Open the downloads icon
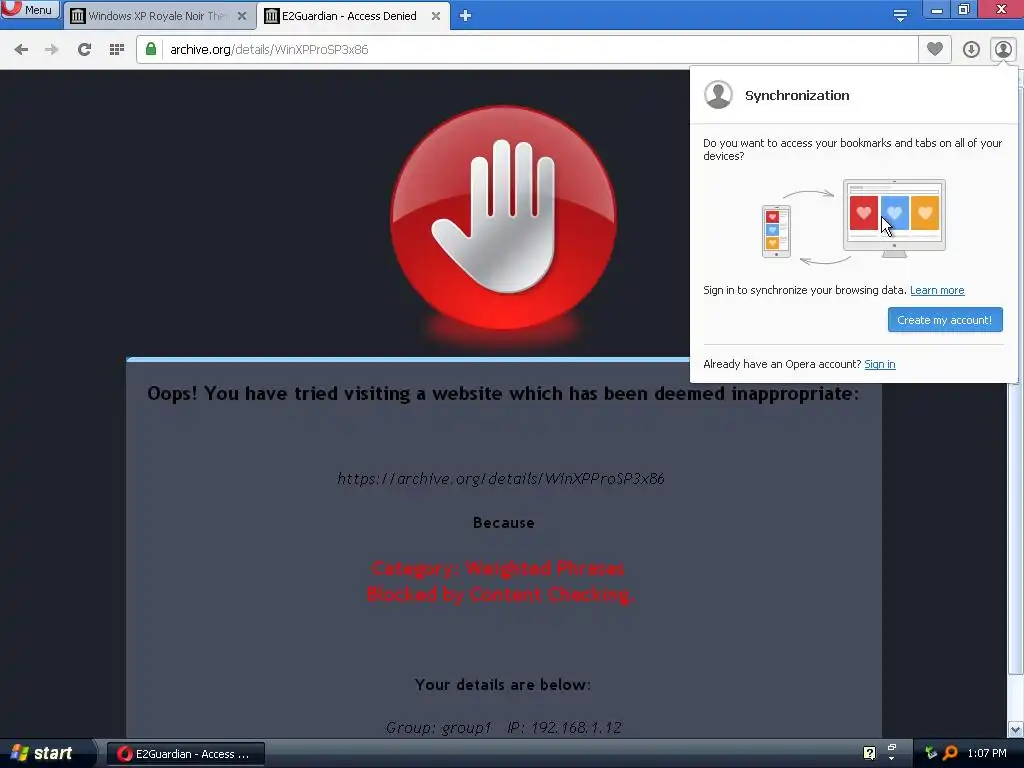1024x768 pixels. (x=971, y=49)
